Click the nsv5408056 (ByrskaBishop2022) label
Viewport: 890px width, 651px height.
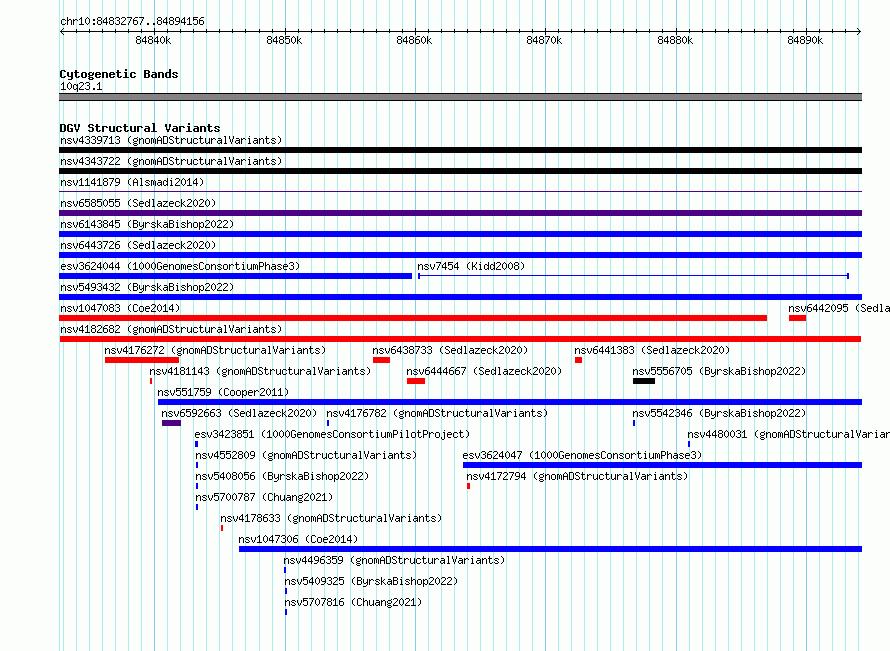282,476
